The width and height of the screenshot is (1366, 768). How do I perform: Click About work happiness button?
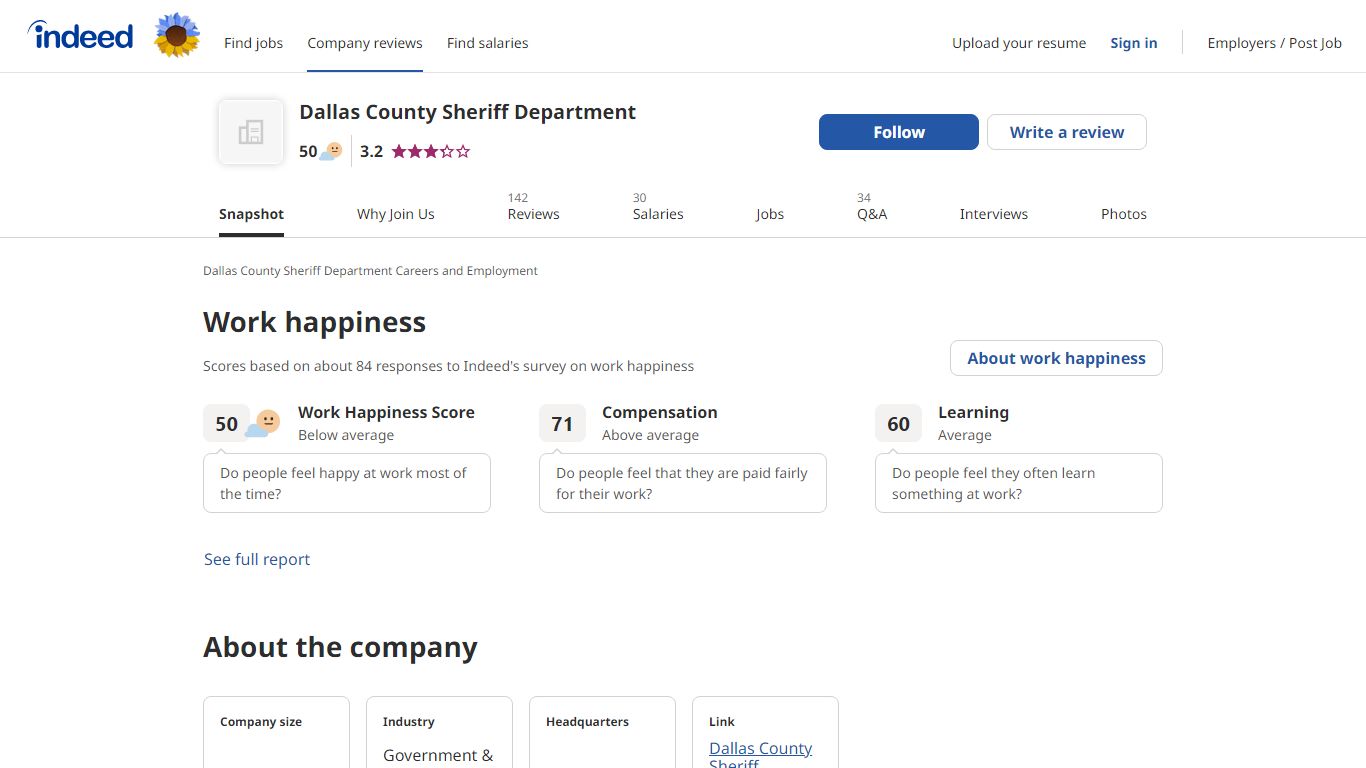[1056, 358]
